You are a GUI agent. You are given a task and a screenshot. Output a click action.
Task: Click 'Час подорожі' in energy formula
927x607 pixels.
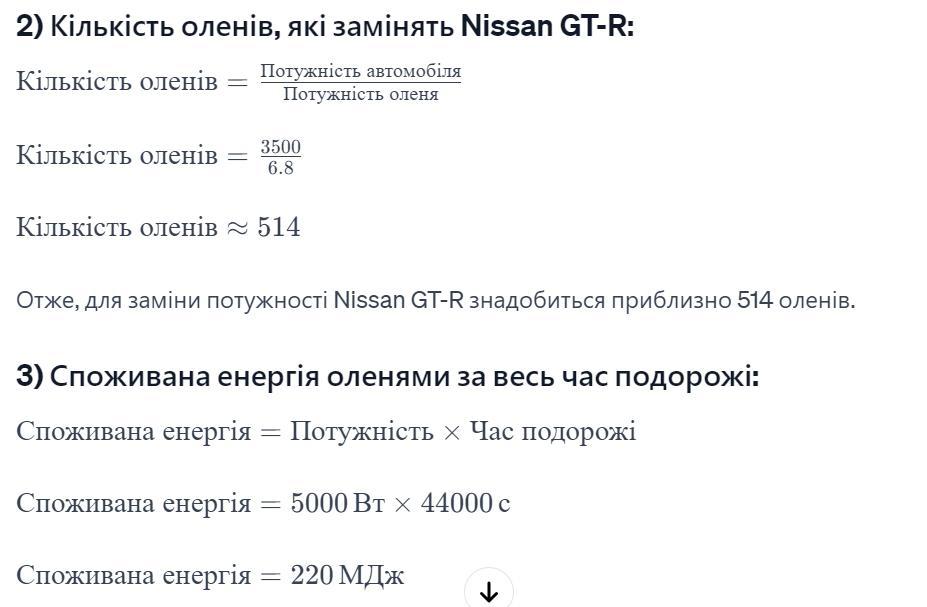(x=553, y=431)
